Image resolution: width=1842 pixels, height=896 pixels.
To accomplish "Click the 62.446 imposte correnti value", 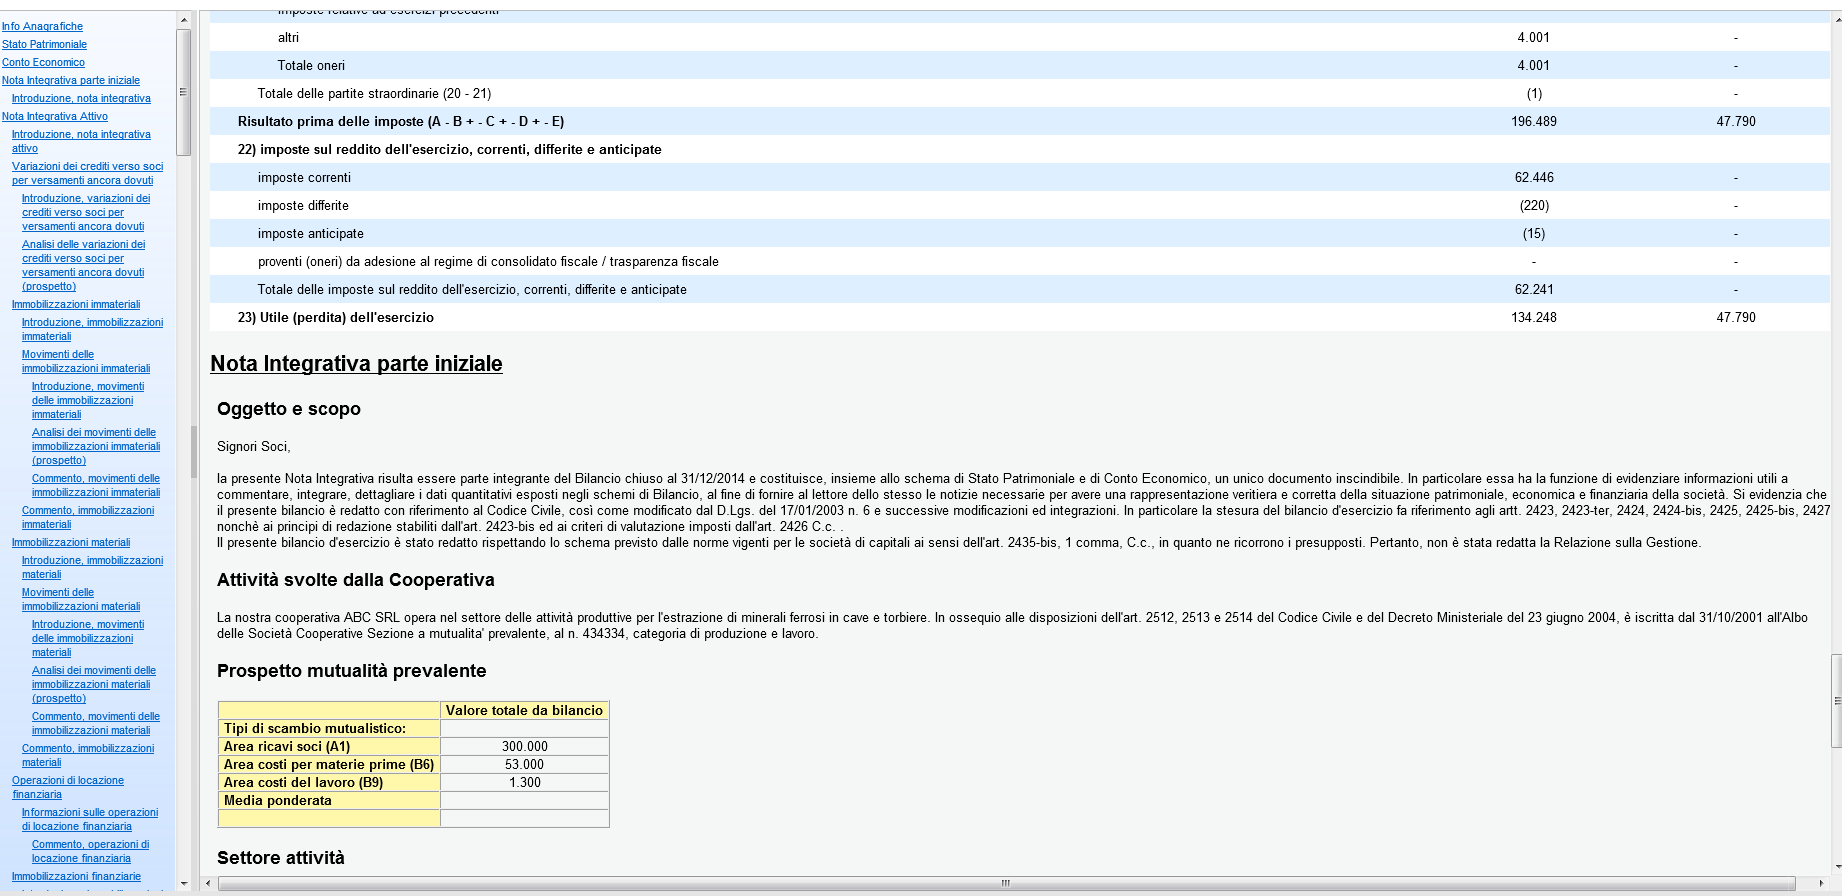I will click(1534, 177).
